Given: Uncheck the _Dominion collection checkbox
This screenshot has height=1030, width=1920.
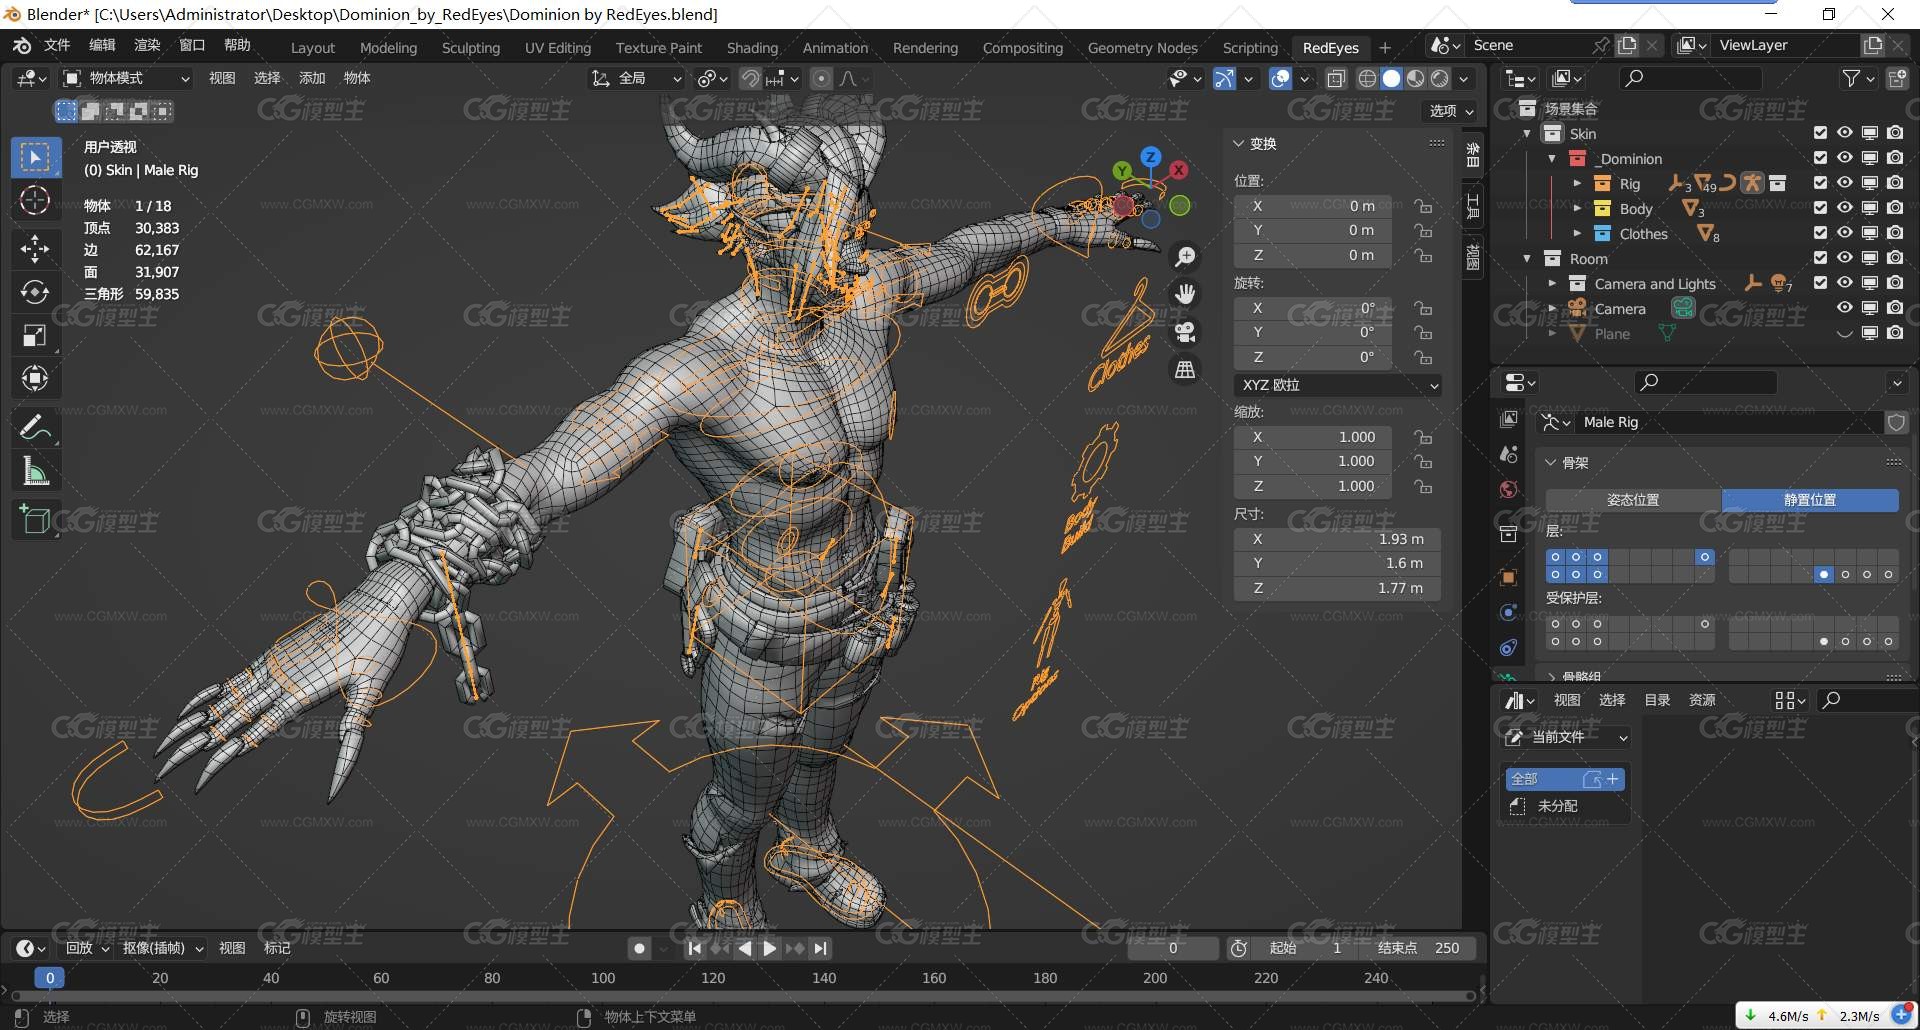Looking at the screenshot, I should [1820, 158].
